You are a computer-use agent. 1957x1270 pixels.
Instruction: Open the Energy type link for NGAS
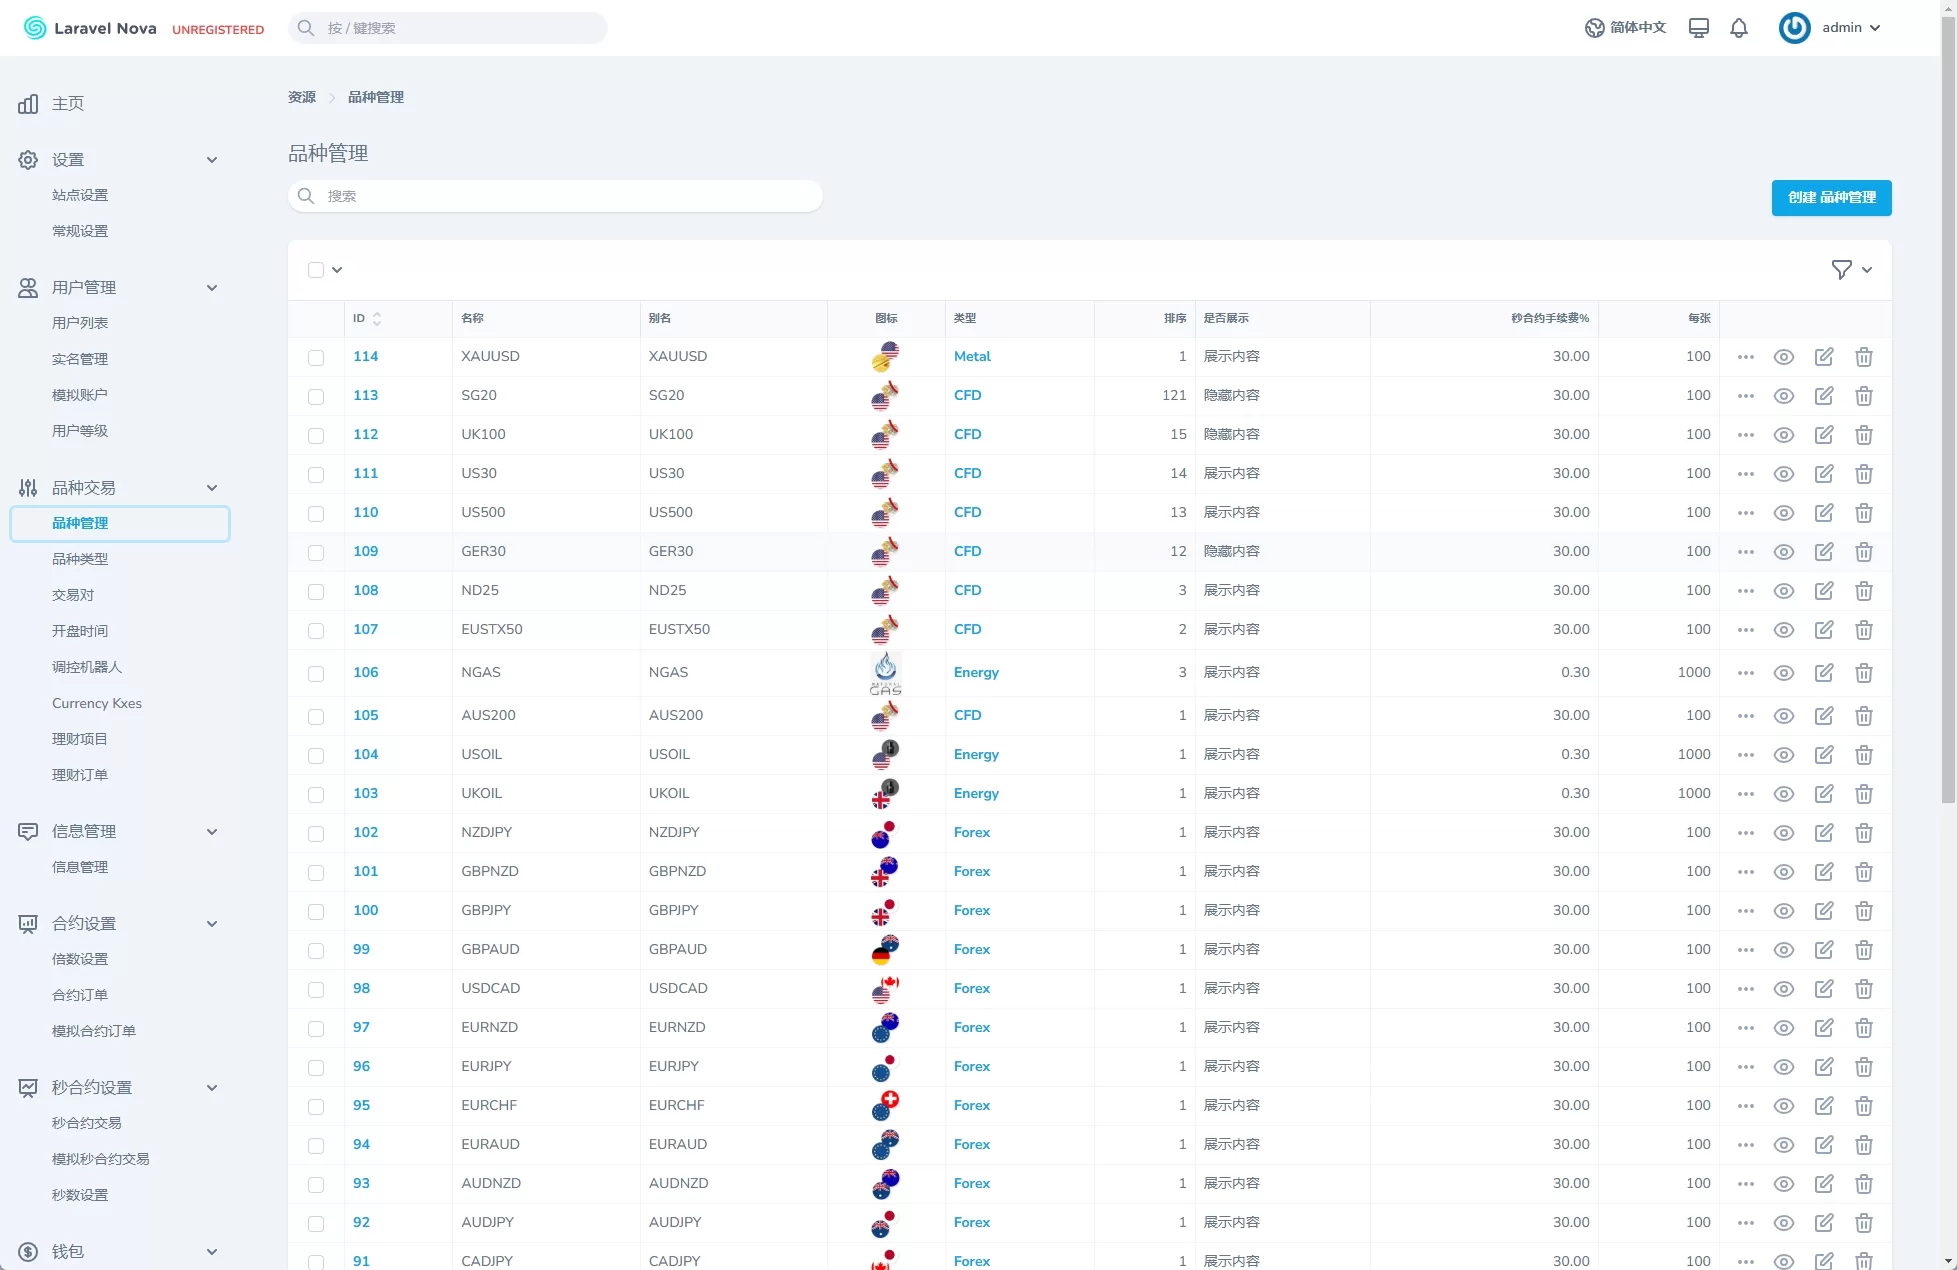click(x=975, y=673)
